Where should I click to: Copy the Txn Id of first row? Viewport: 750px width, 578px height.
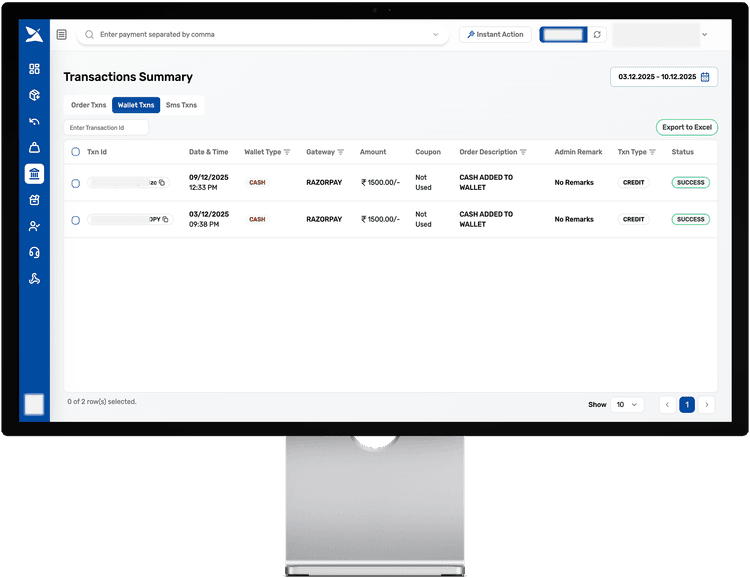pyautogui.click(x=163, y=183)
